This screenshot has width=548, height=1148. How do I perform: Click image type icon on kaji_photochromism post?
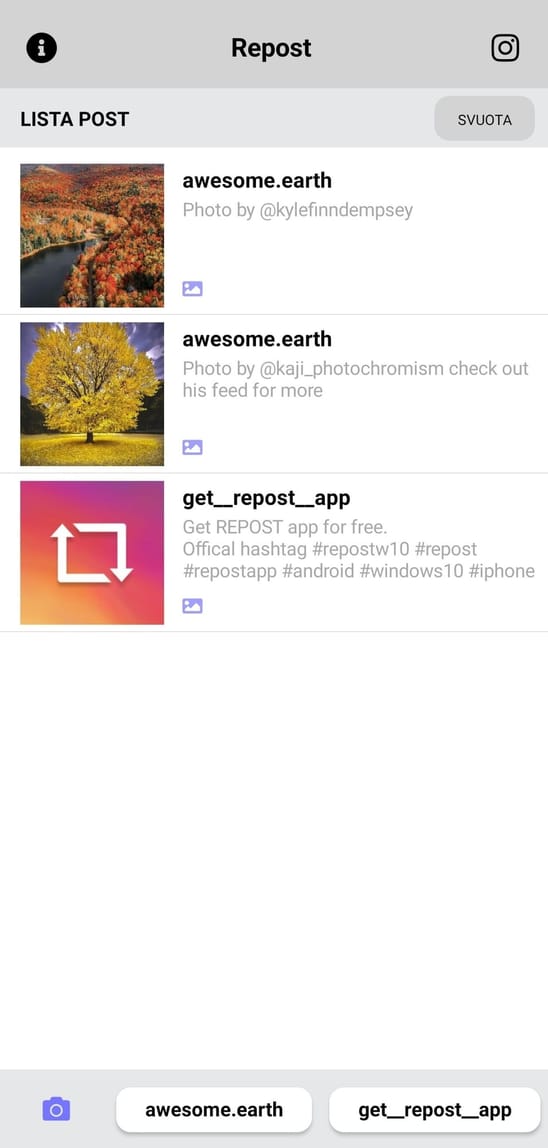click(x=193, y=447)
